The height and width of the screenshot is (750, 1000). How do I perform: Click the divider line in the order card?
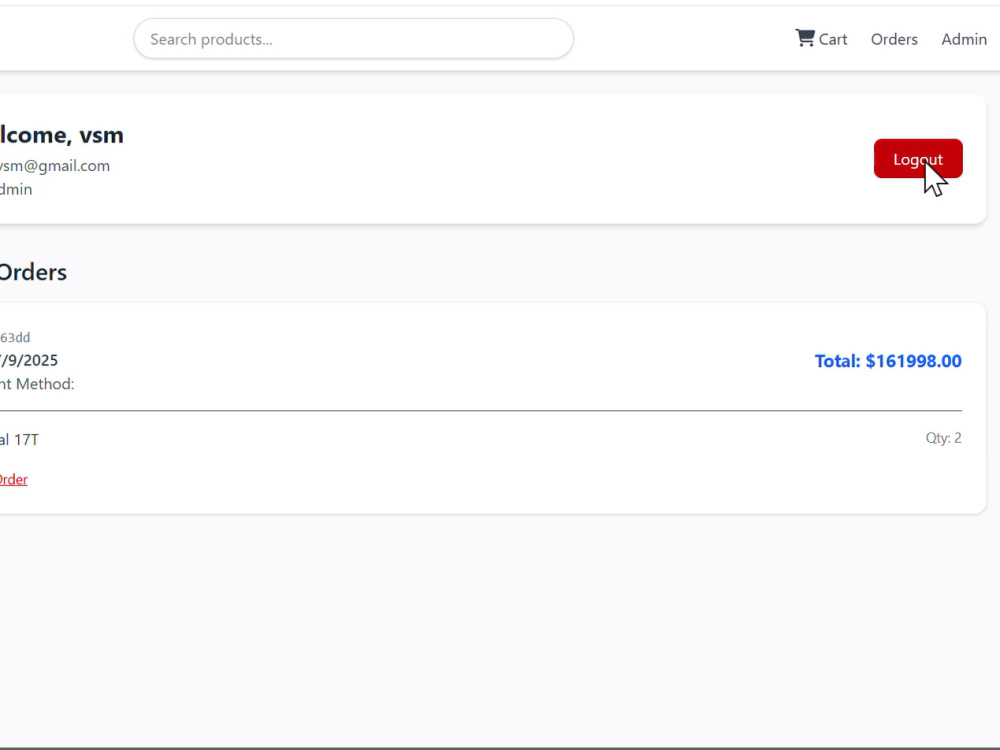[x=481, y=411]
